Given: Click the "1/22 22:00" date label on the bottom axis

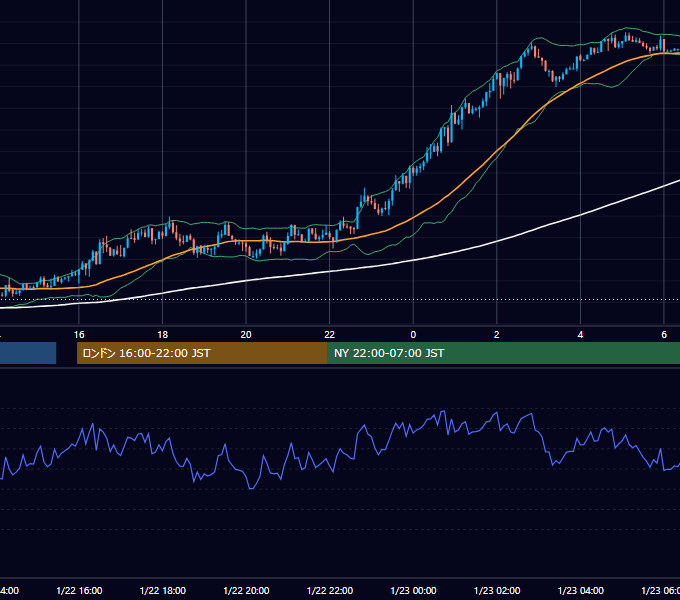Looking at the screenshot, I should point(330,591).
